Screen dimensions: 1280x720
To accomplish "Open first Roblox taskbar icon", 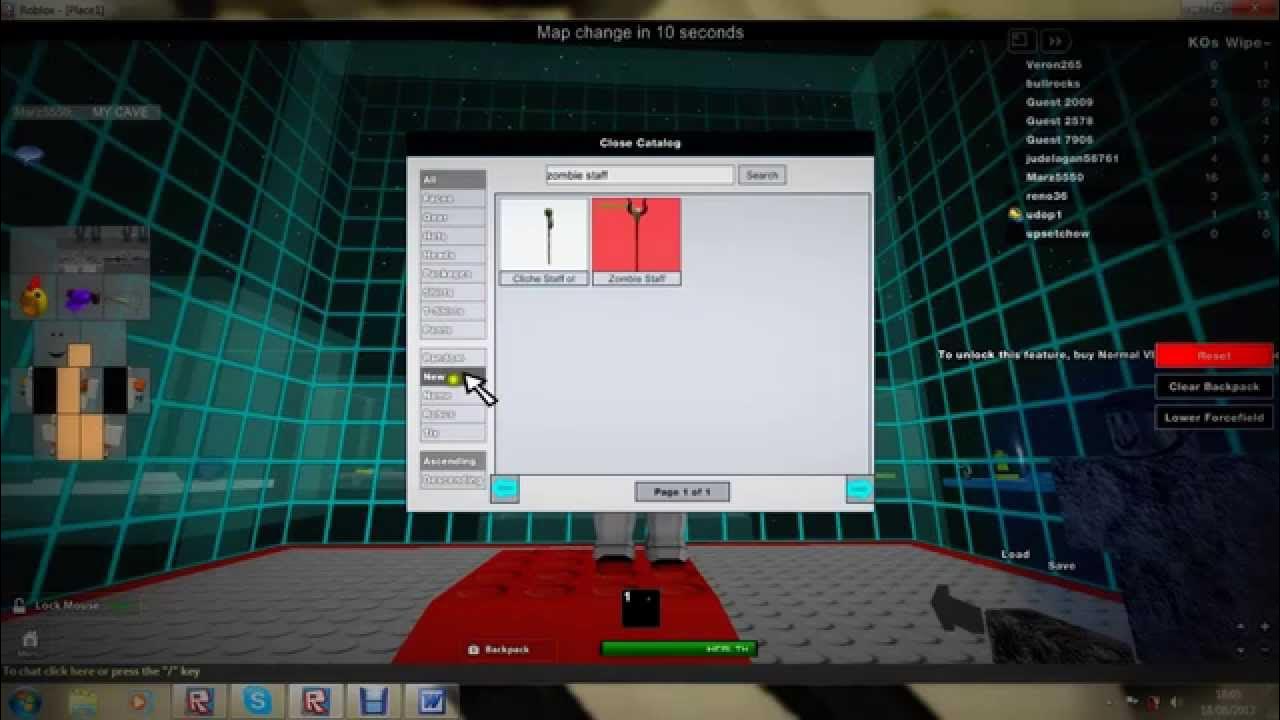I will click(199, 700).
